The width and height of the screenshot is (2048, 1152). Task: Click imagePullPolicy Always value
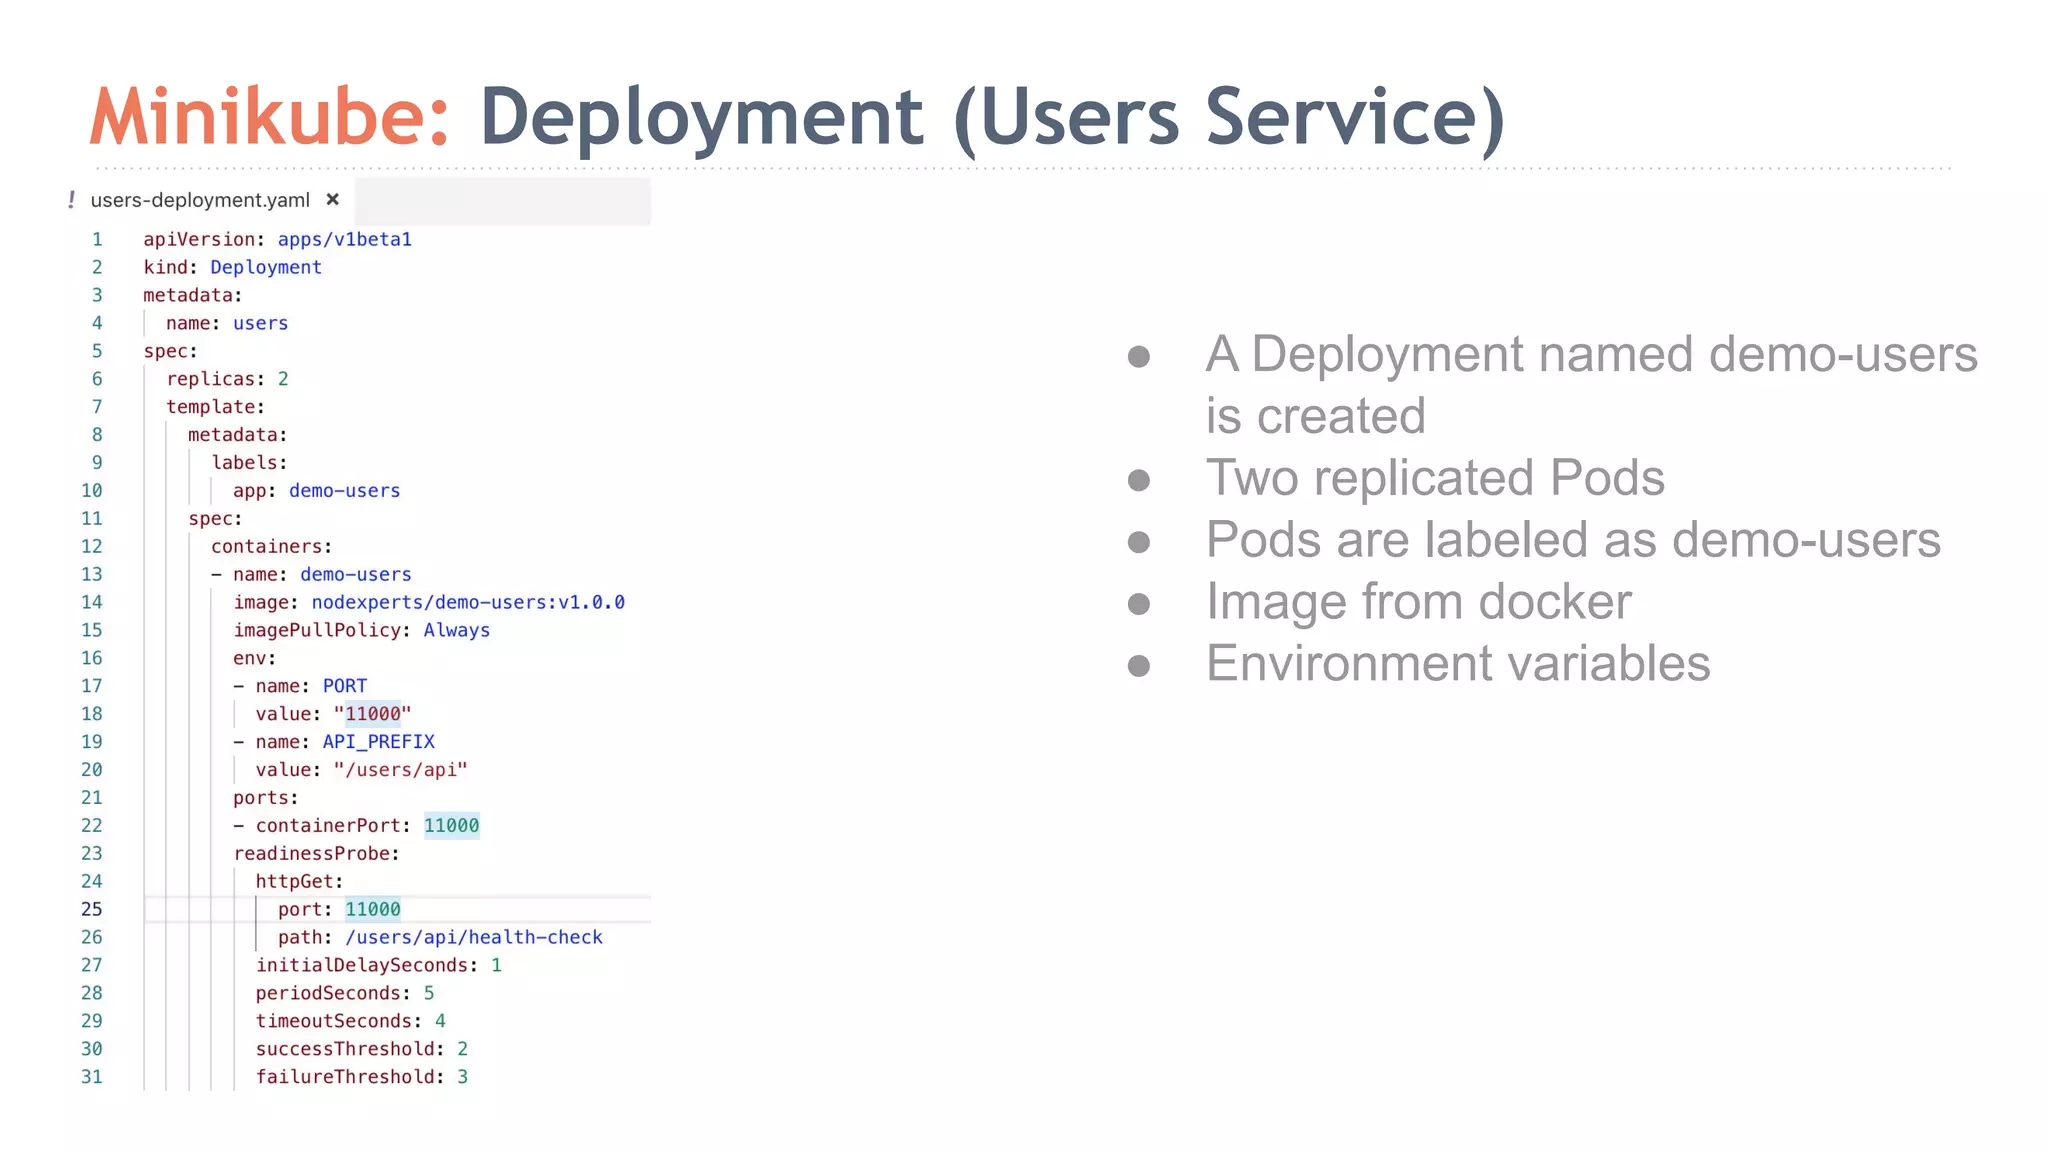[x=456, y=630]
